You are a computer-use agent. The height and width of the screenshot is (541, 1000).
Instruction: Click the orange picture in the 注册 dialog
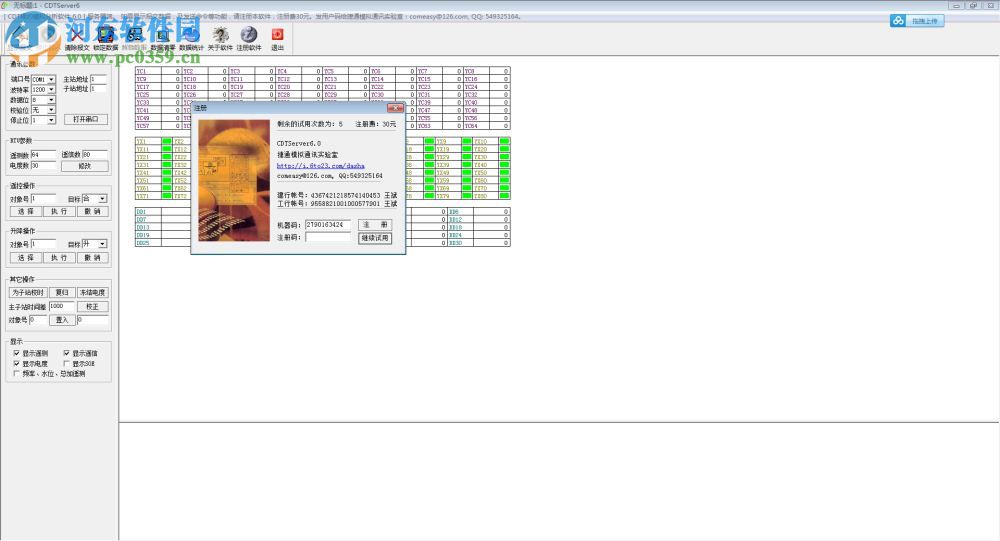click(234, 181)
